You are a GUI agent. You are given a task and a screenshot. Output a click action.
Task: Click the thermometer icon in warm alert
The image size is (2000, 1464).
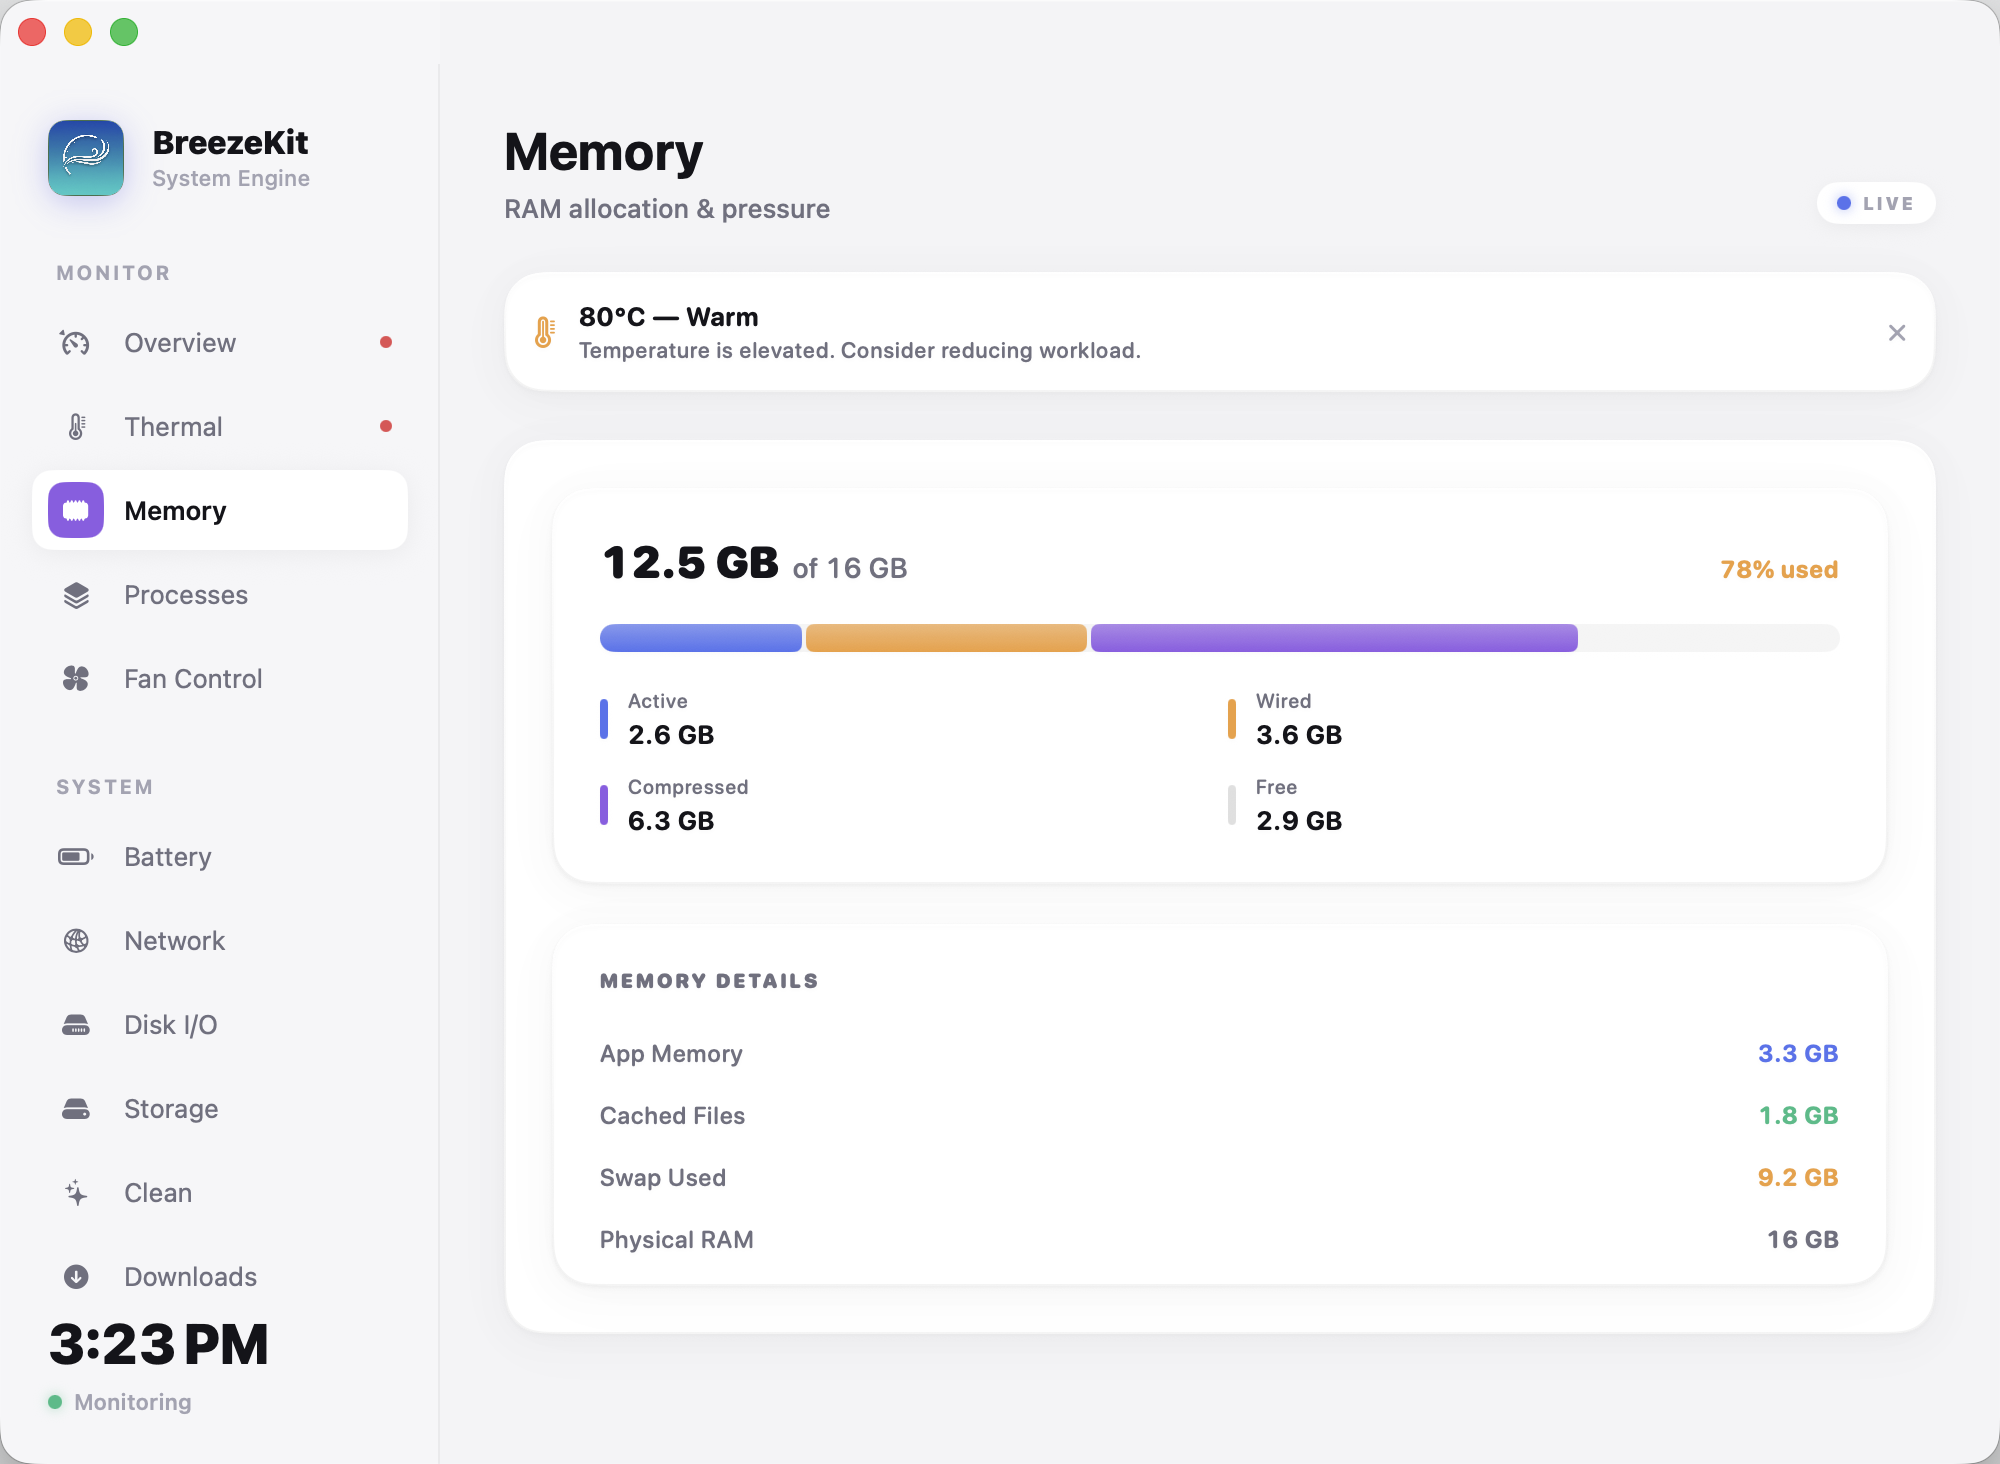coord(544,332)
